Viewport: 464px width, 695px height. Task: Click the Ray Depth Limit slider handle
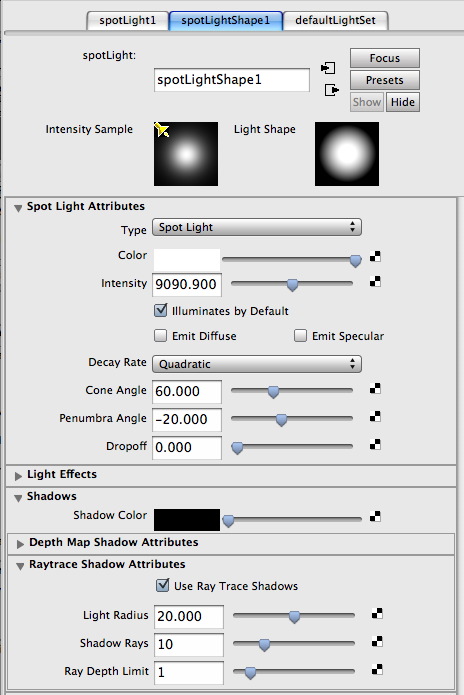click(250, 673)
